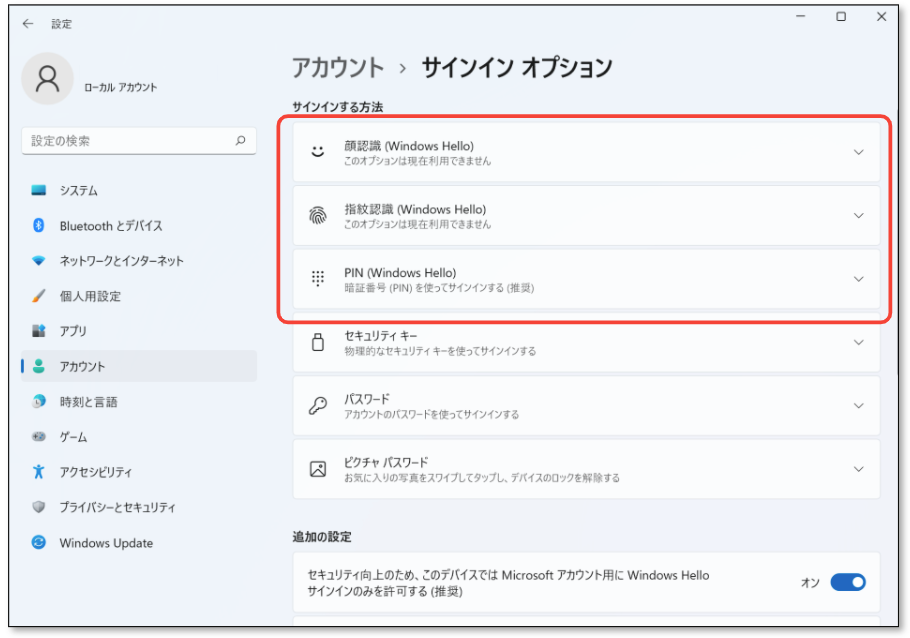Image resolution: width=910 pixels, height=638 pixels.
Task: Focus the 設定の検索 search field
Action: click(x=139, y=141)
